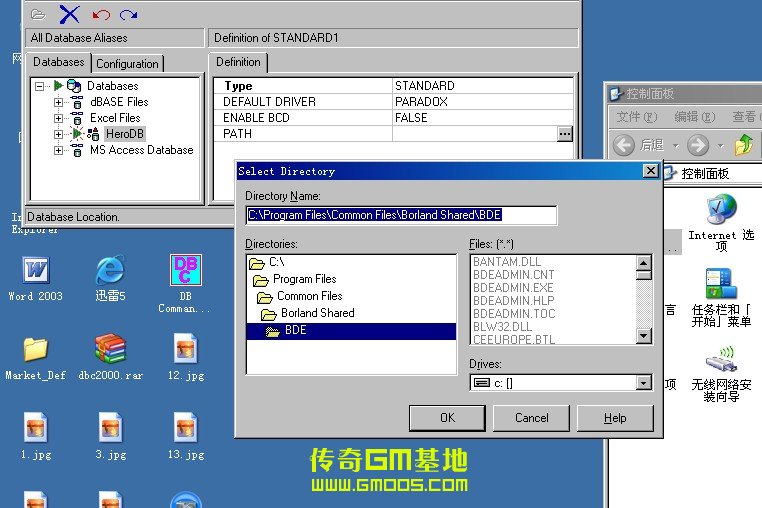Switch to the Databases tab
The image size is (762, 508).
[58, 62]
